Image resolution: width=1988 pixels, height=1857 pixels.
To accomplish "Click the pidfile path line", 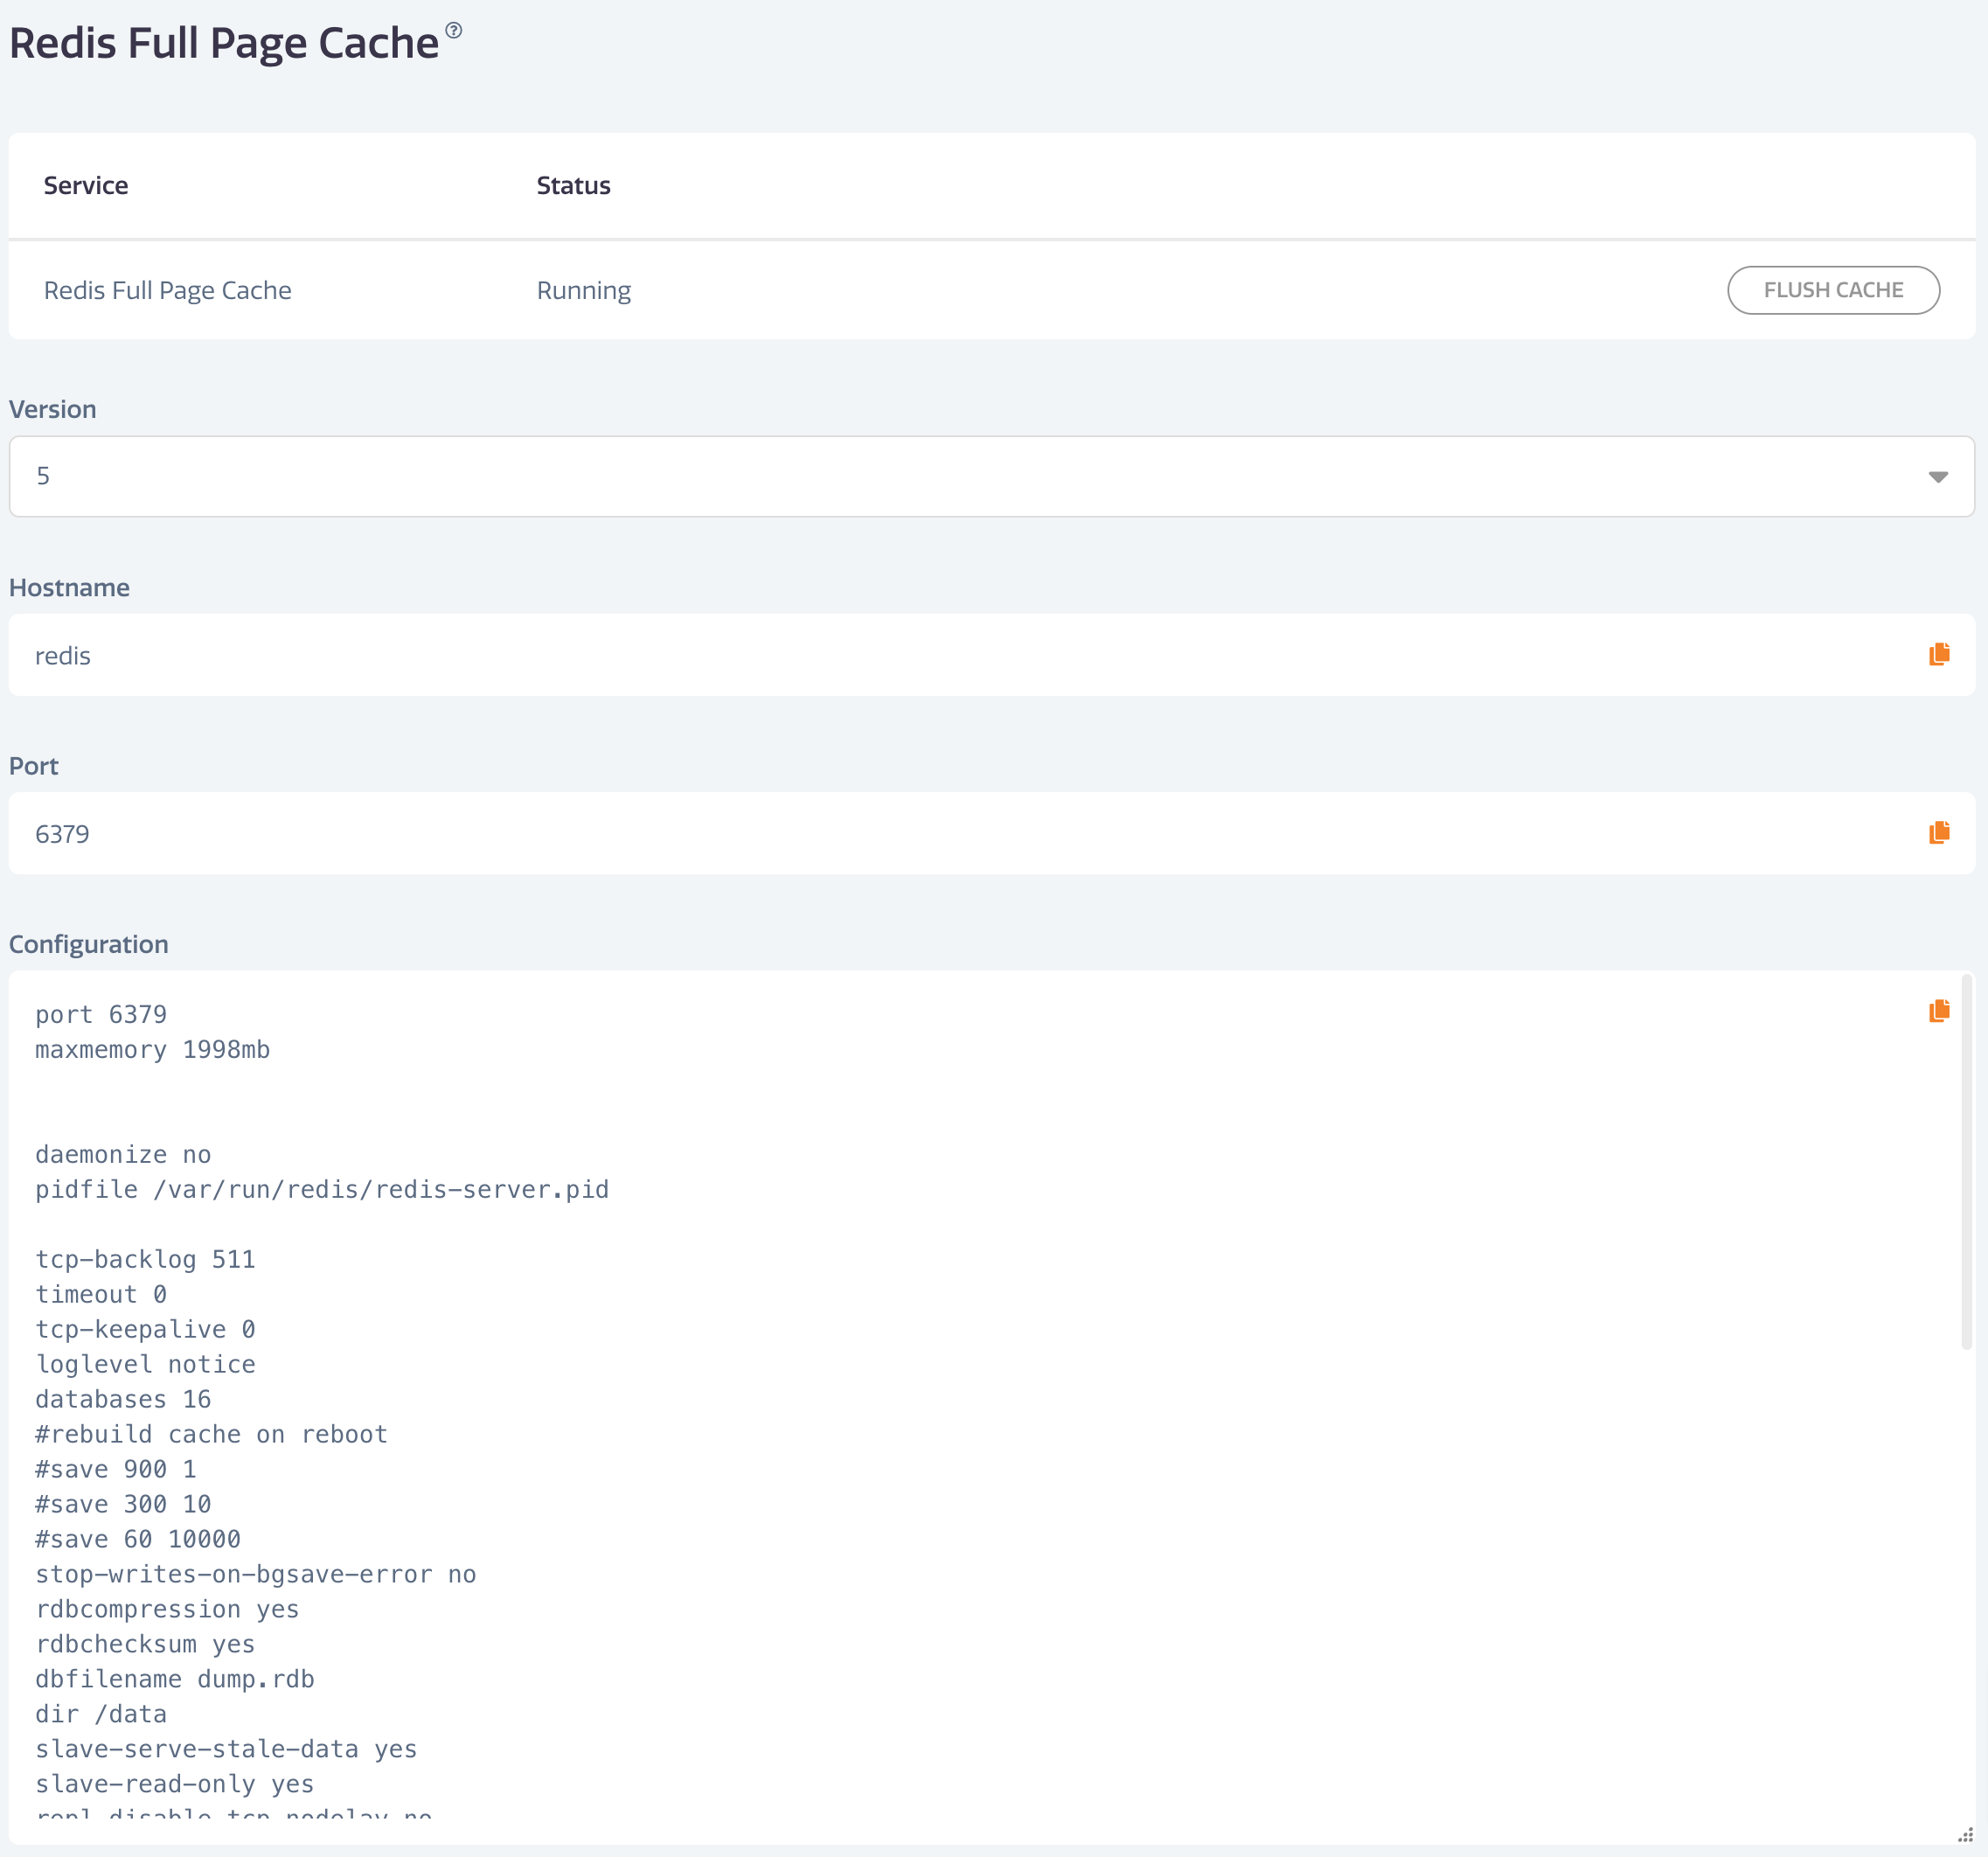I will (x=322, y=1189).
